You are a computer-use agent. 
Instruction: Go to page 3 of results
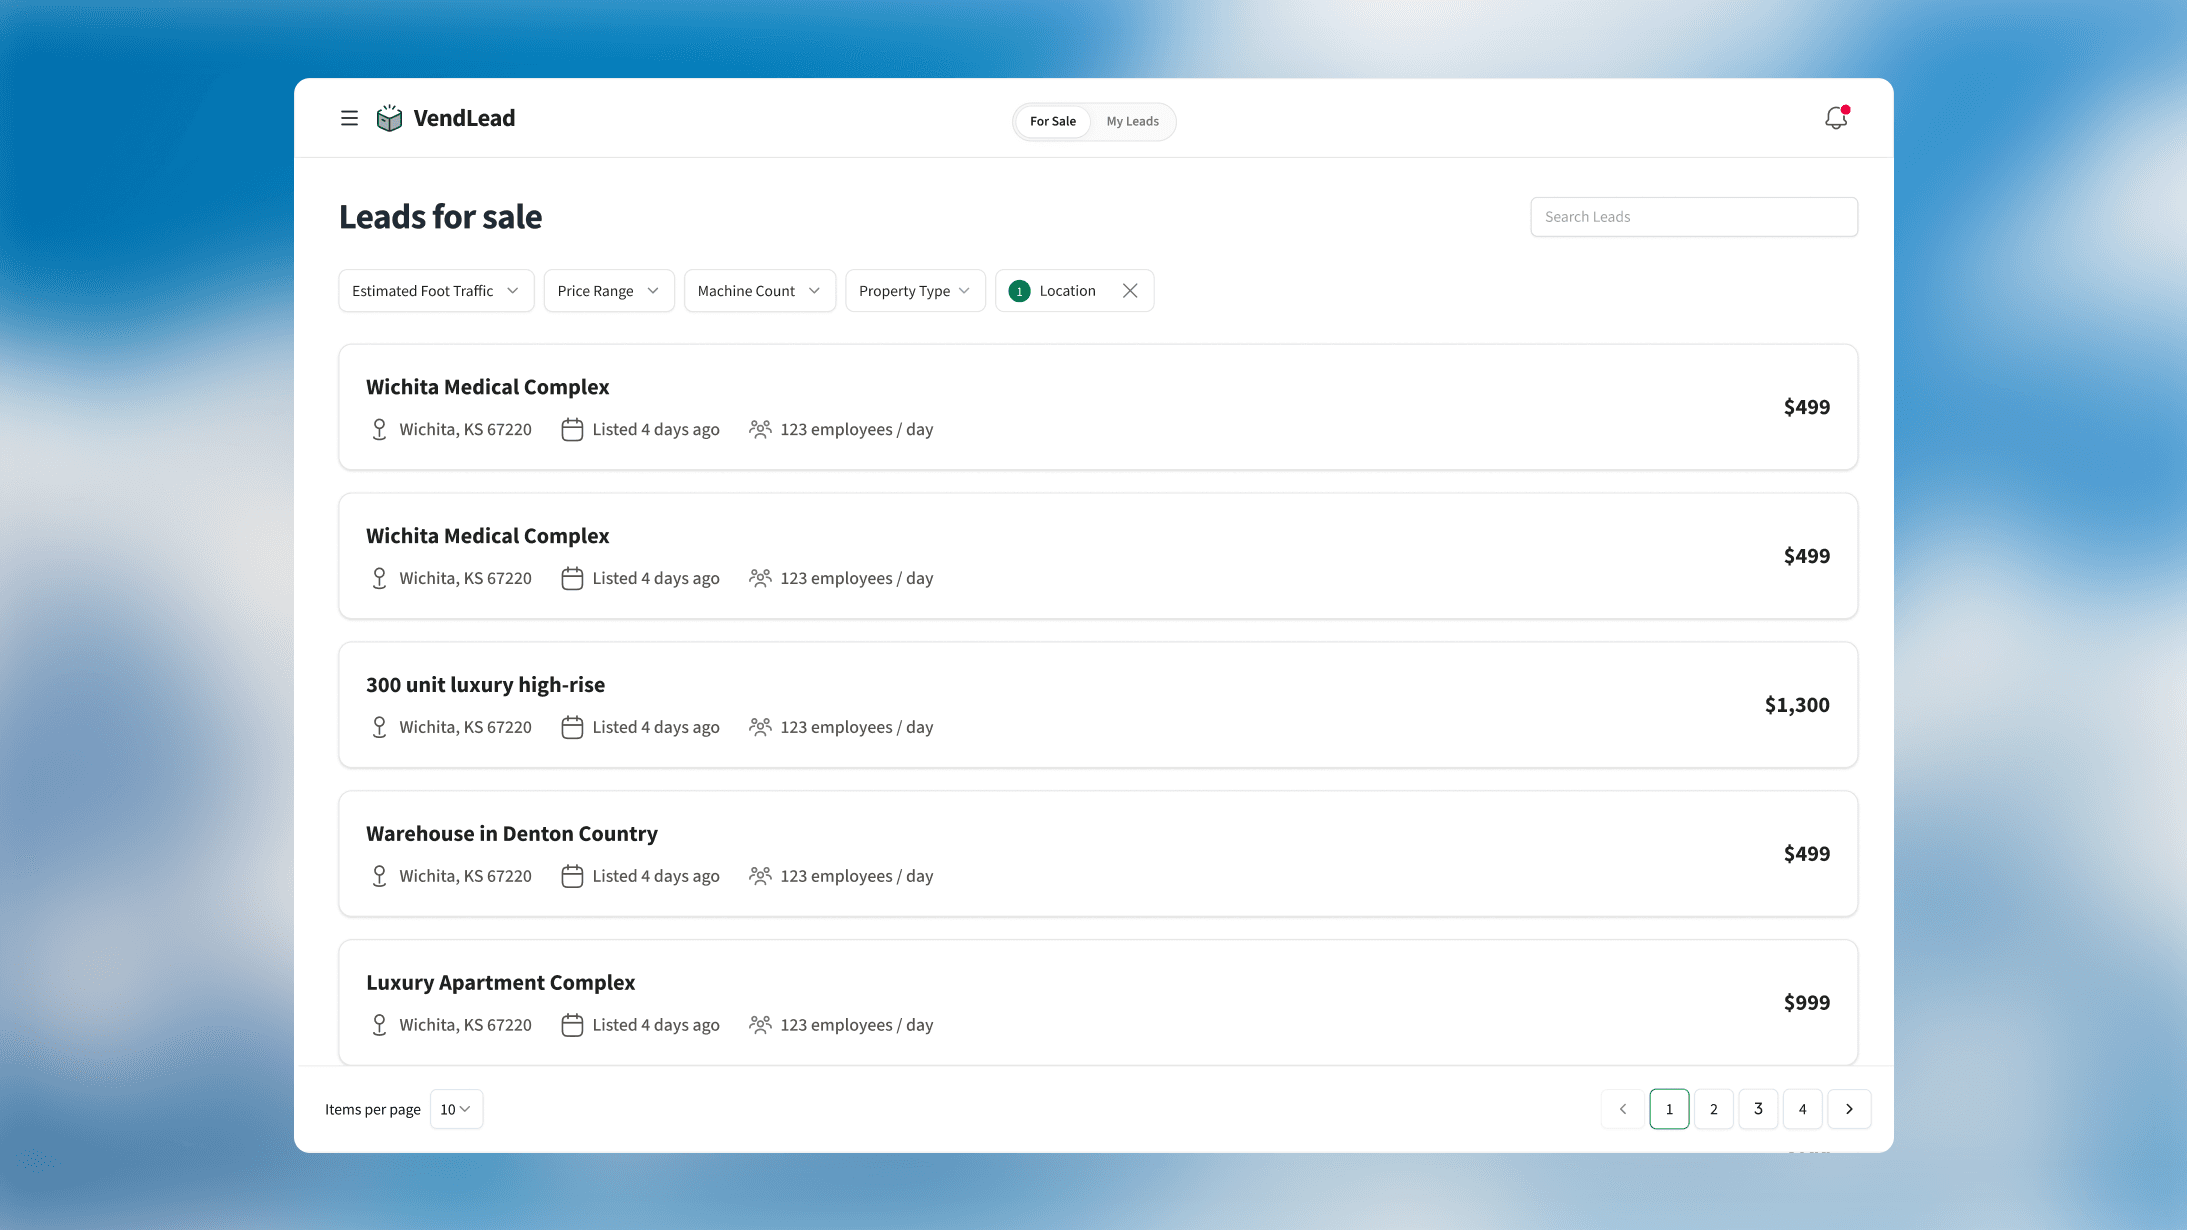click(1758, 1108)
